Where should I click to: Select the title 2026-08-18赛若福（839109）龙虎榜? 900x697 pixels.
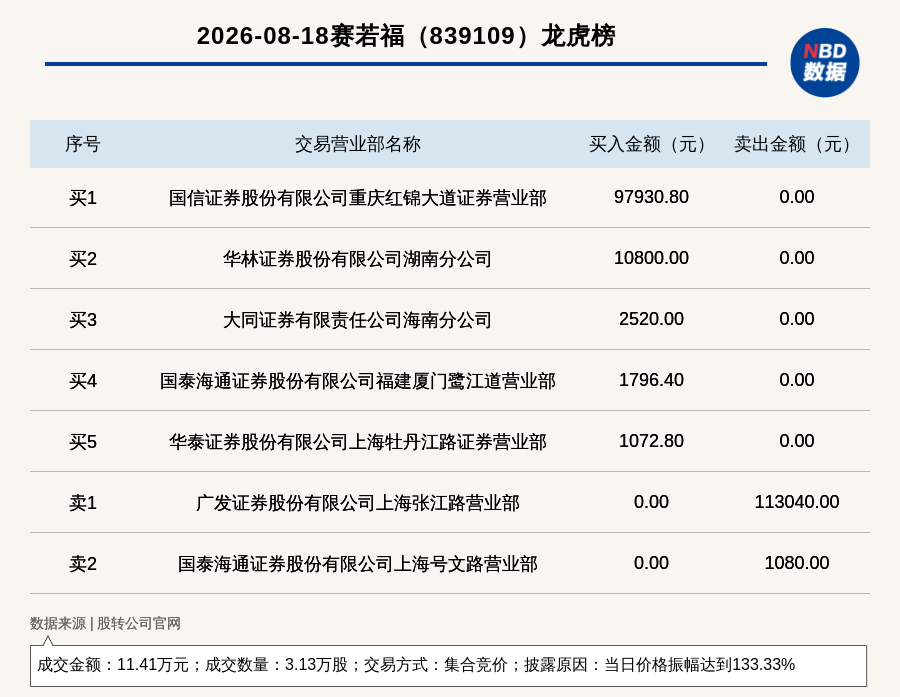pos(406,36)
